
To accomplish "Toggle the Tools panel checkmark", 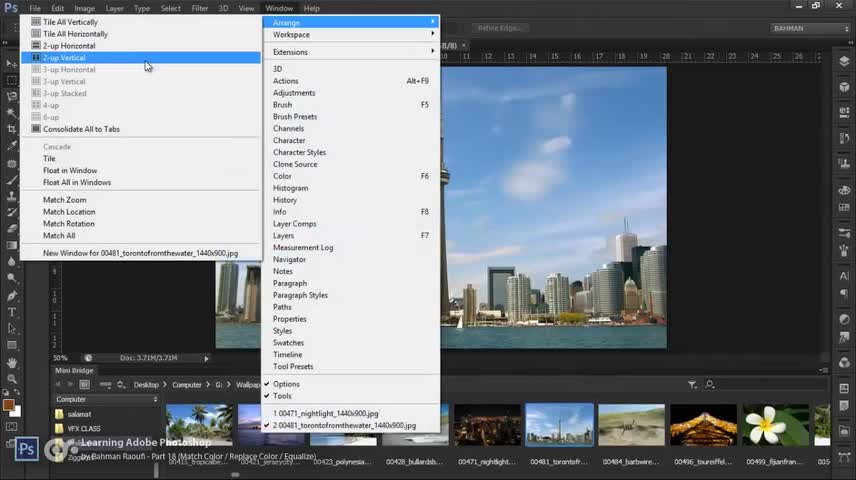I will point(283,396).
